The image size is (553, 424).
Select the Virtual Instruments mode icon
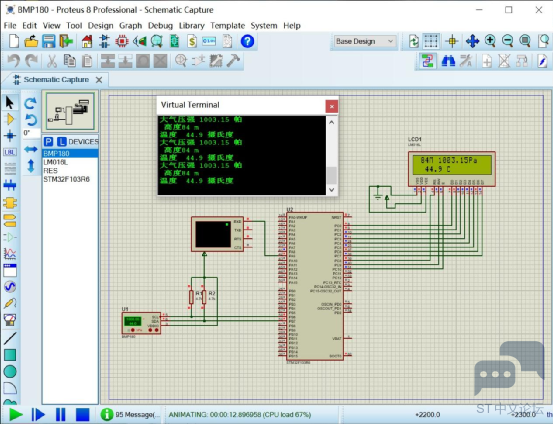coord(10,320)
